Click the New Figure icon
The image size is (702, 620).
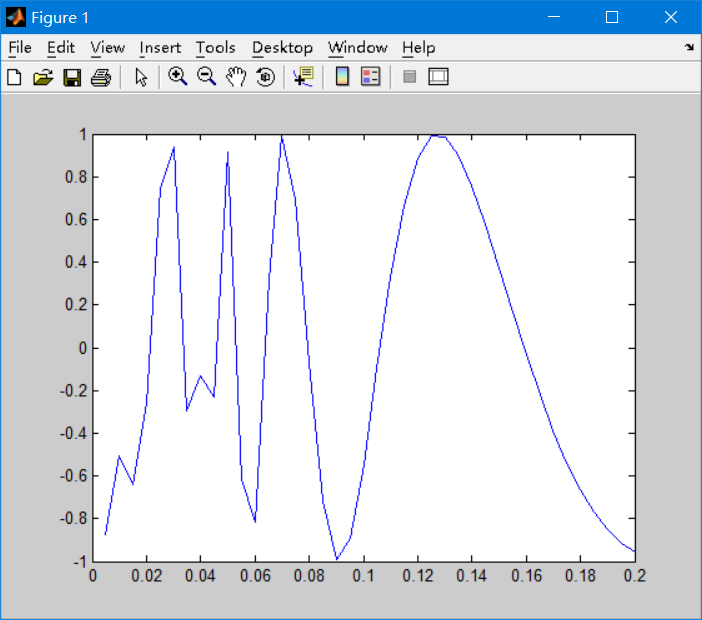[x=14, y=77]
